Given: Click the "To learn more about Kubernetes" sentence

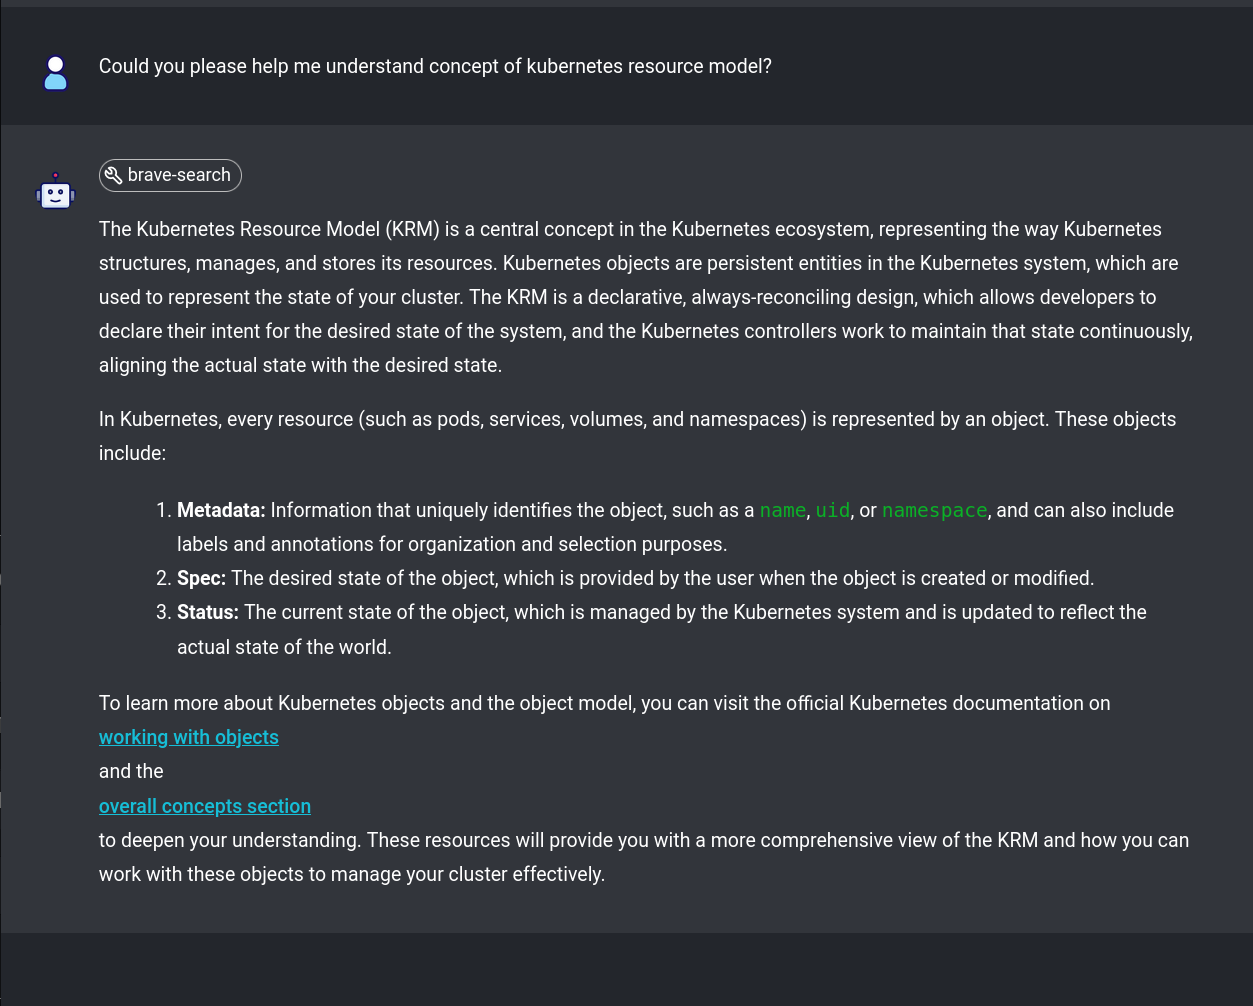Looking at the screenshot, I should [x=604, y=703].
